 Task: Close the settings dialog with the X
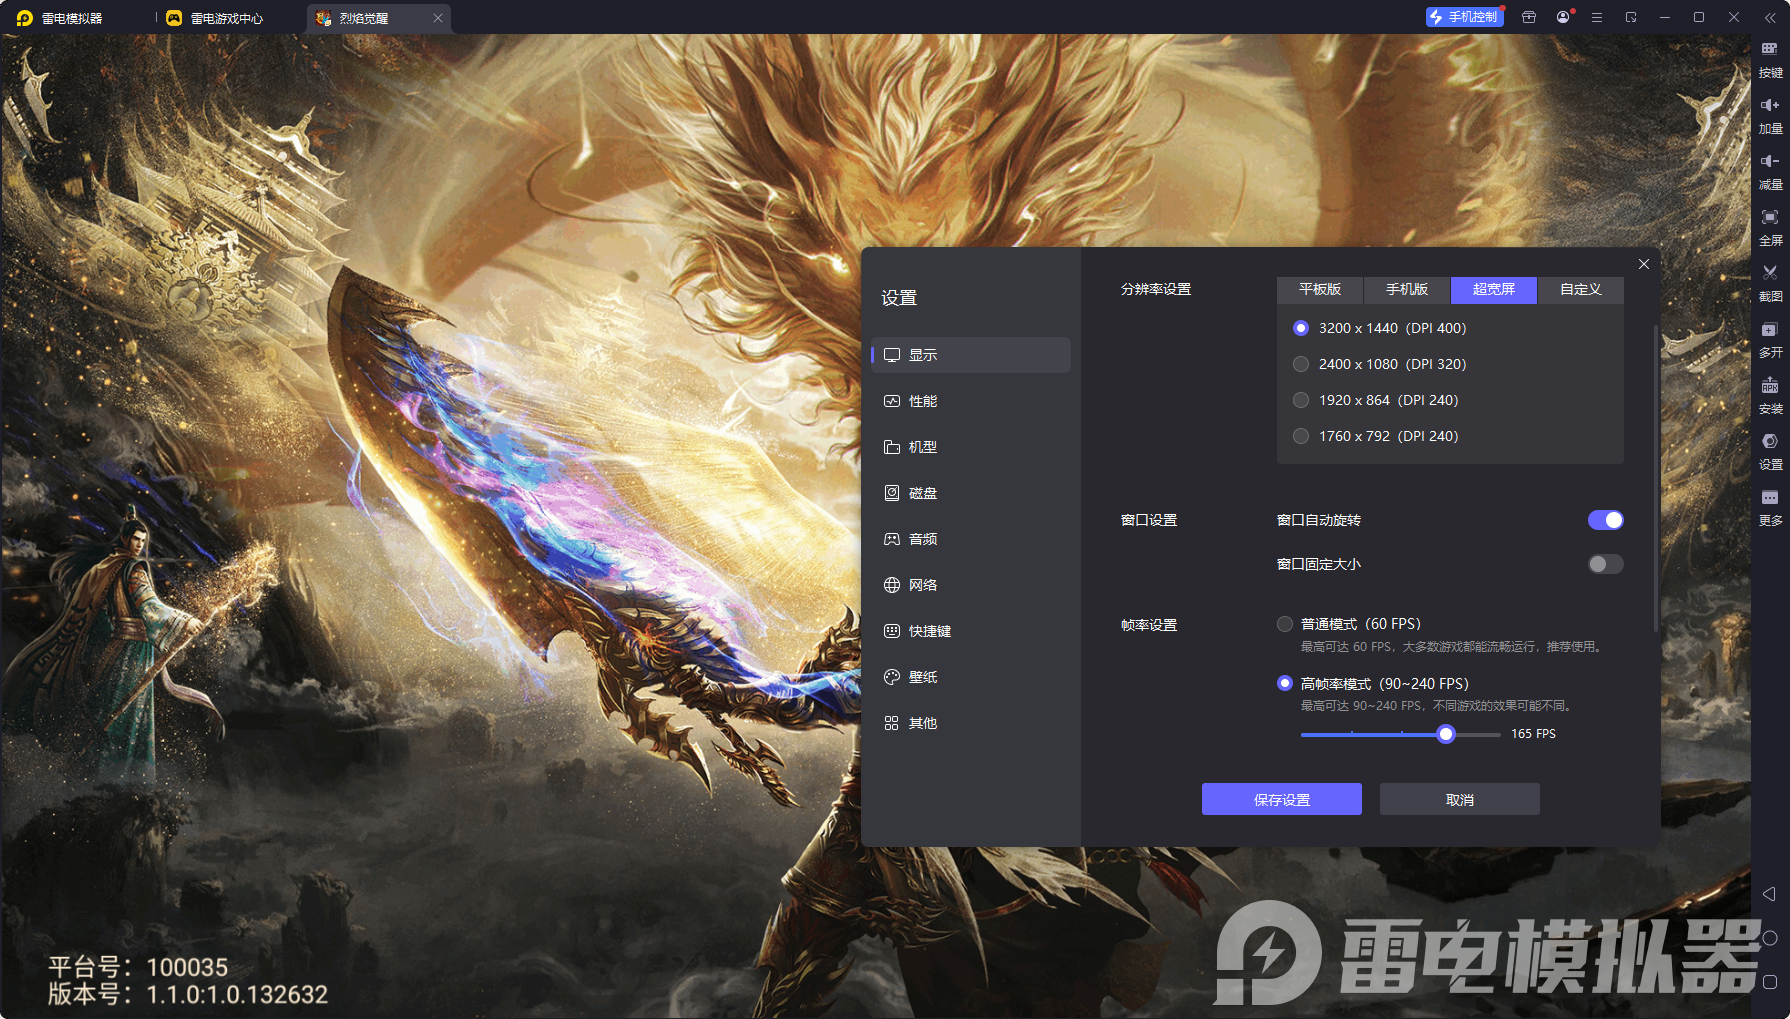[1644, 264]
